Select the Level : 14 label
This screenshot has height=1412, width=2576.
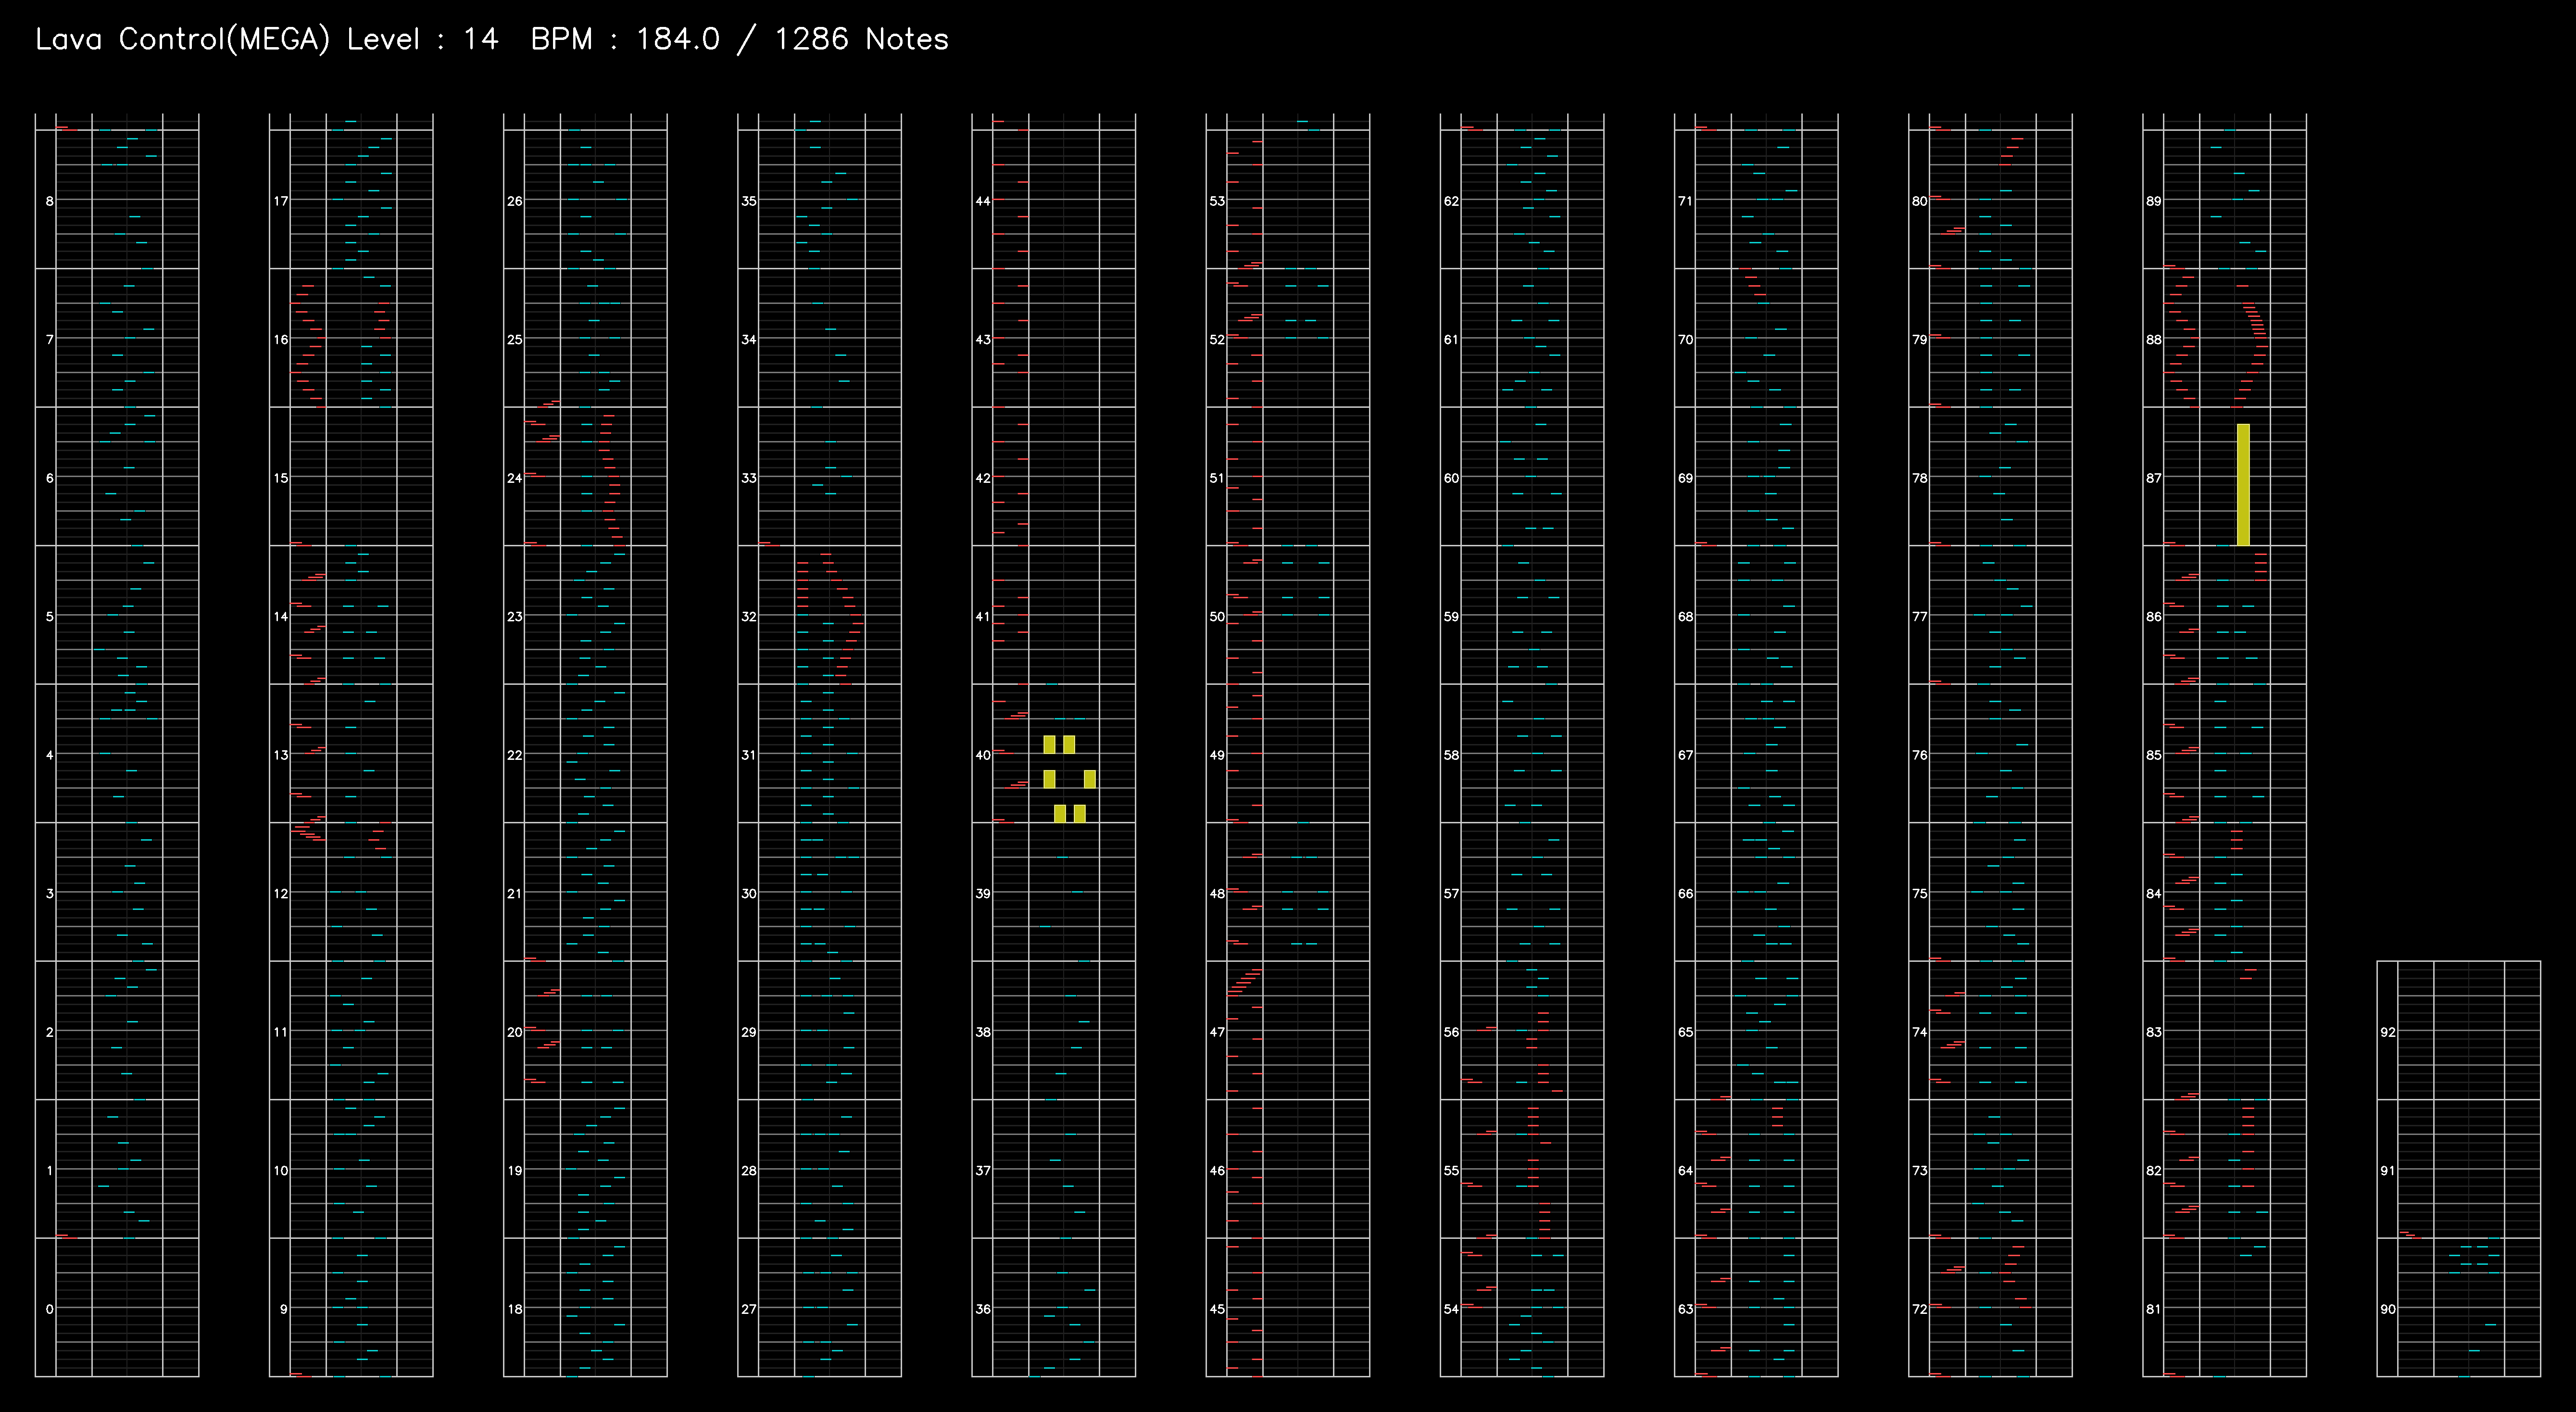(x=422, y=39)
